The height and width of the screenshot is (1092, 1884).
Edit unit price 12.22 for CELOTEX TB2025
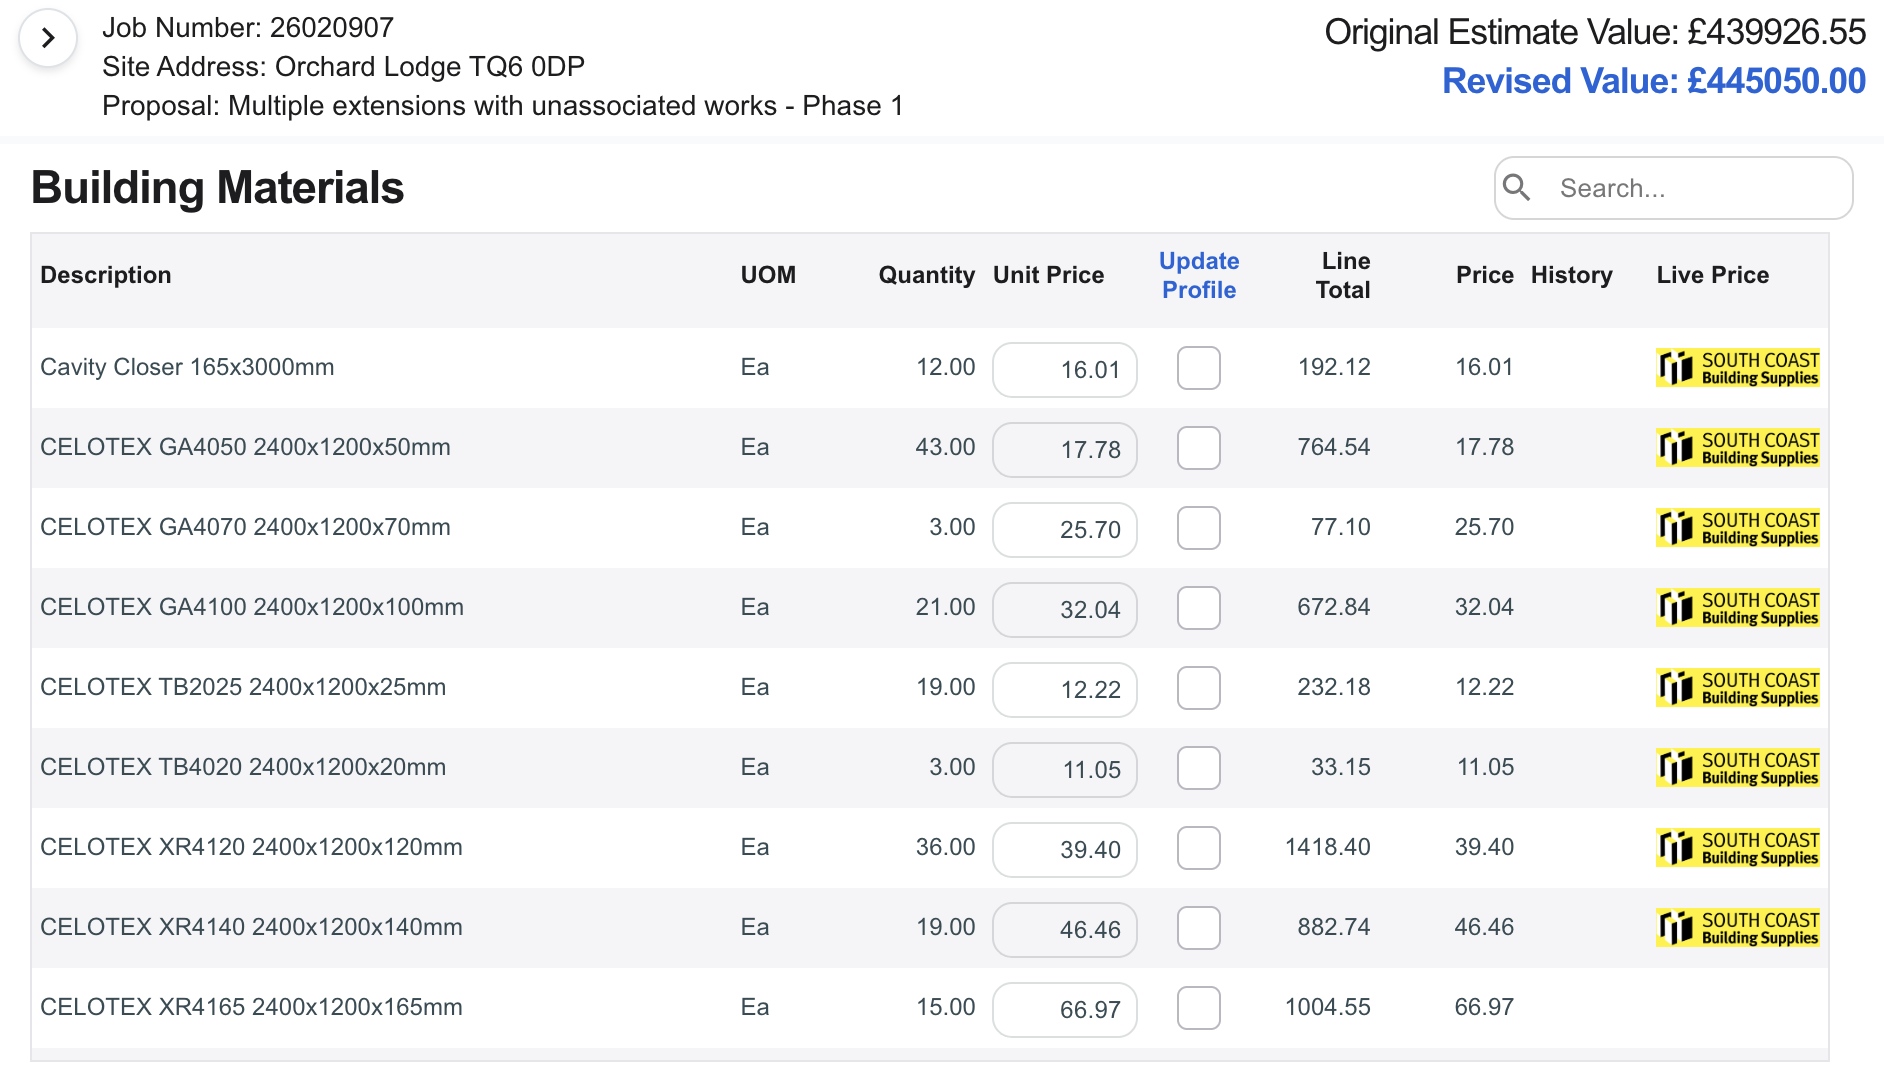(x=1065, y=690)
